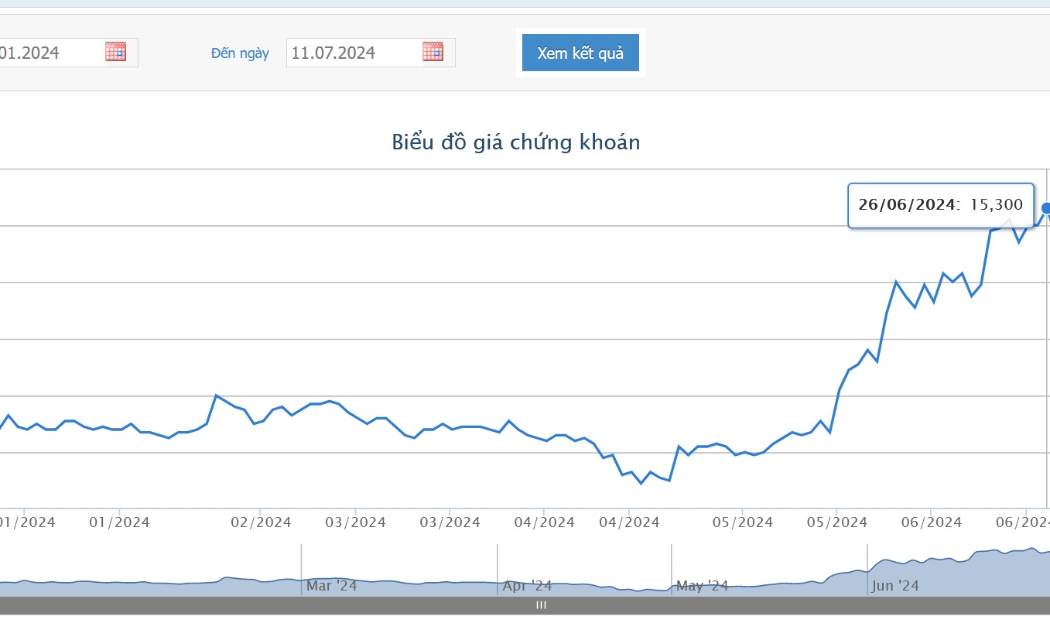Click the chart title 'Biểu đồ giá chứng khoán'
The height and width of the screenshot is (630, 1050).
coord(516,142)
